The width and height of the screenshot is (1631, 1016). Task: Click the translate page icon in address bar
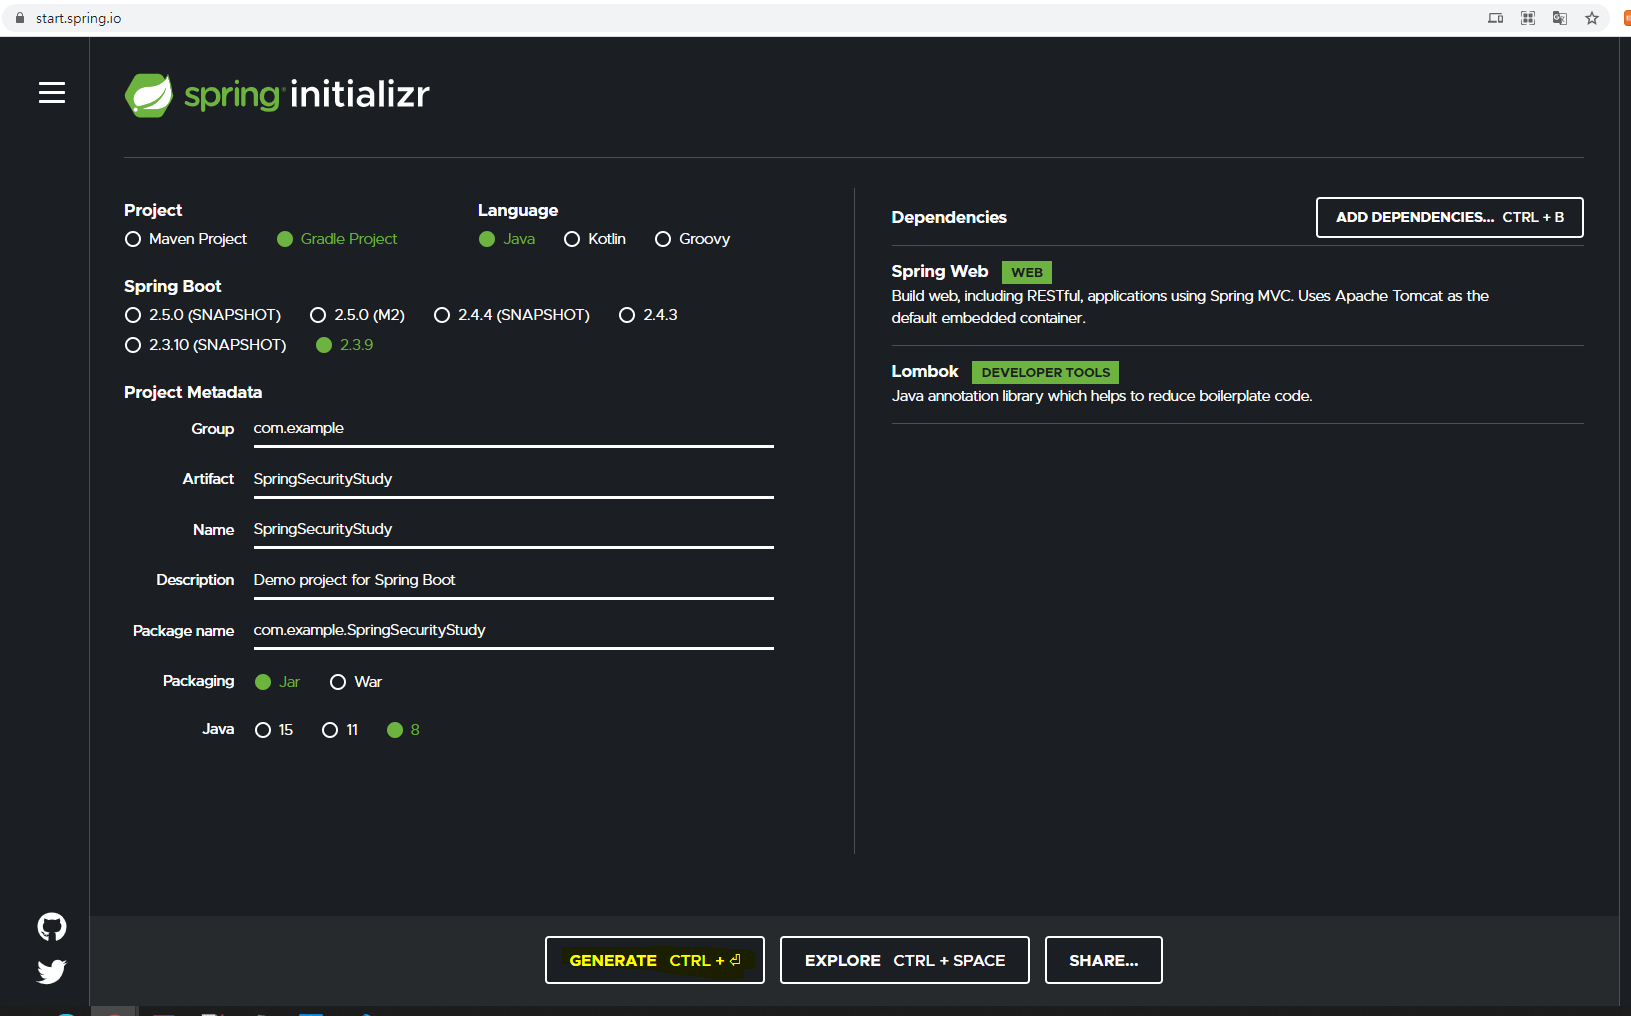point(1560,18)
